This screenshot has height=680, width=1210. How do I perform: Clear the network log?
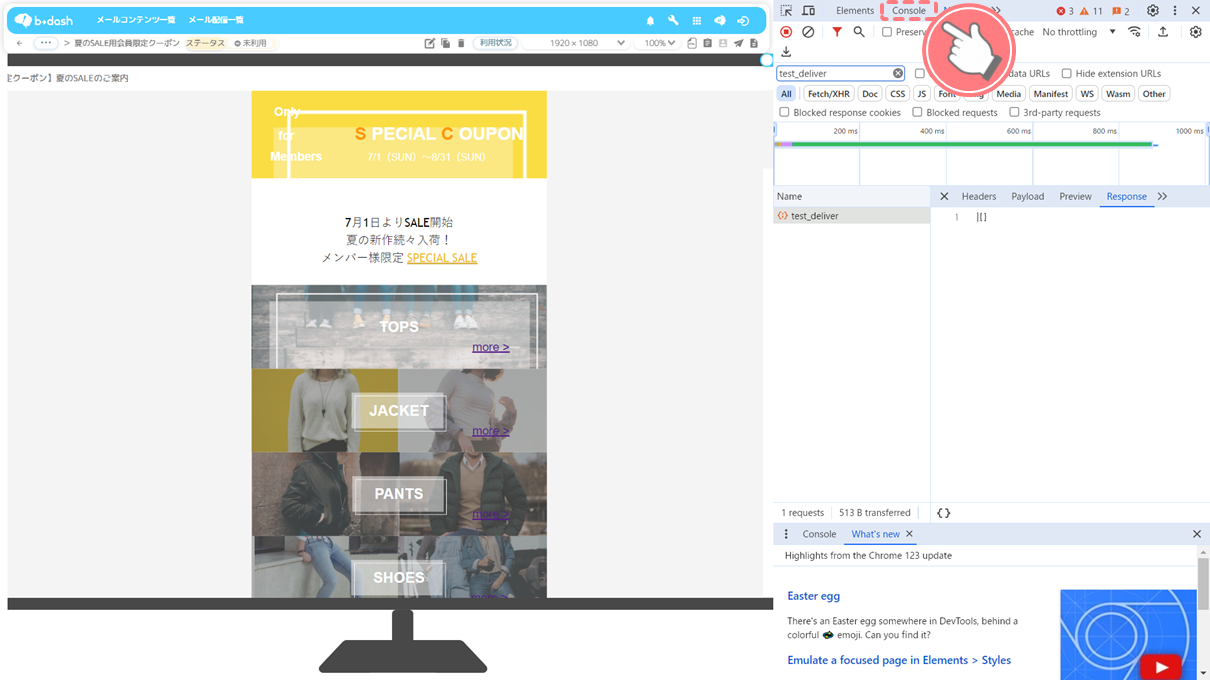click(808, 32)
